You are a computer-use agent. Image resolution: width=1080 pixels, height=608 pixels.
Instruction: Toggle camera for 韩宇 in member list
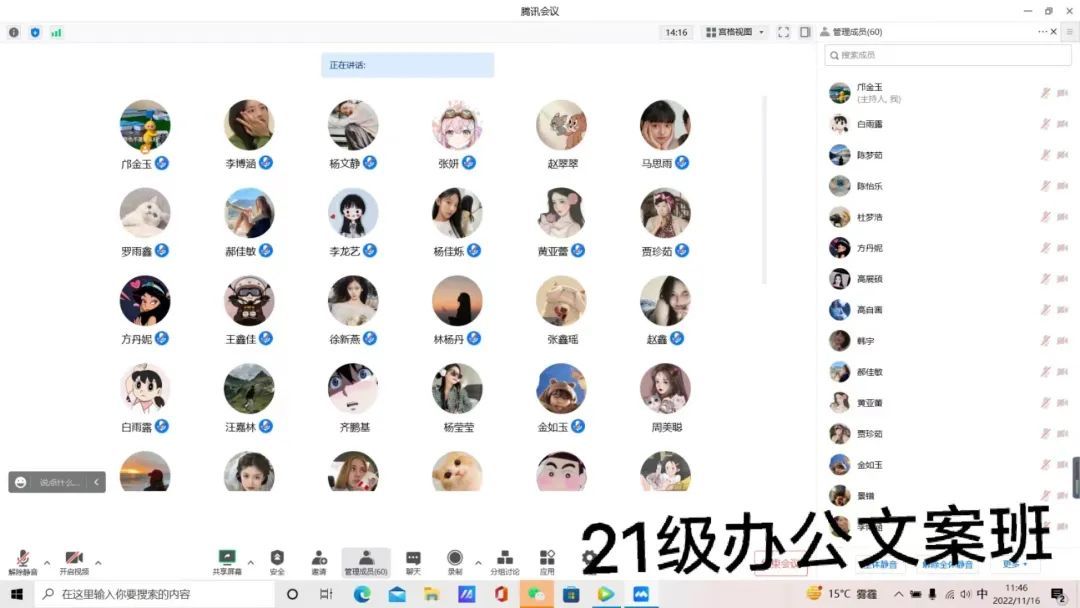point(1063,341)
